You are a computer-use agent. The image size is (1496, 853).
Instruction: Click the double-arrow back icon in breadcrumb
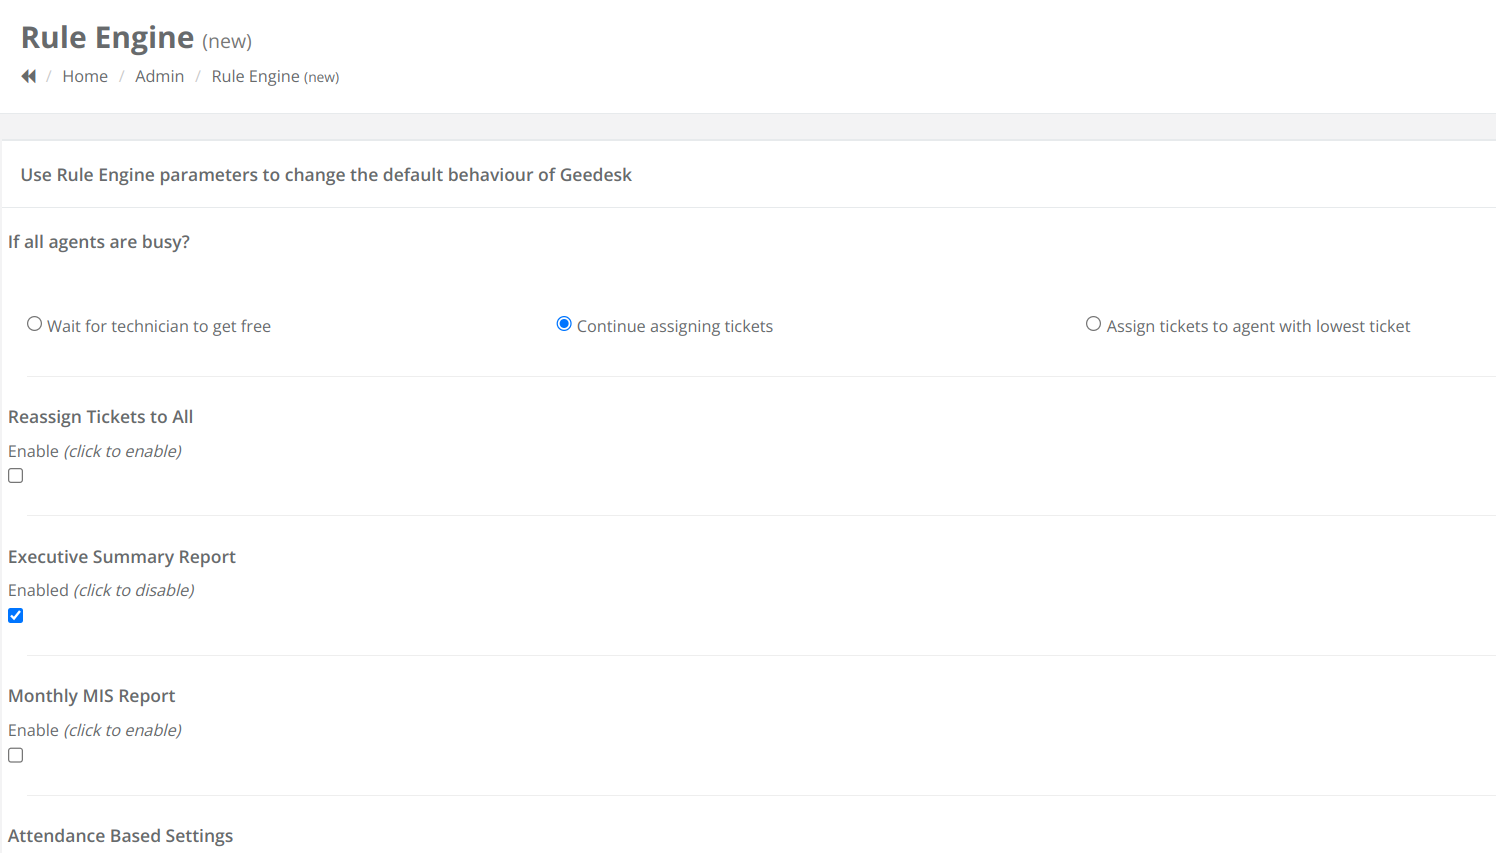pyautogui.click(x=28, y=76)
